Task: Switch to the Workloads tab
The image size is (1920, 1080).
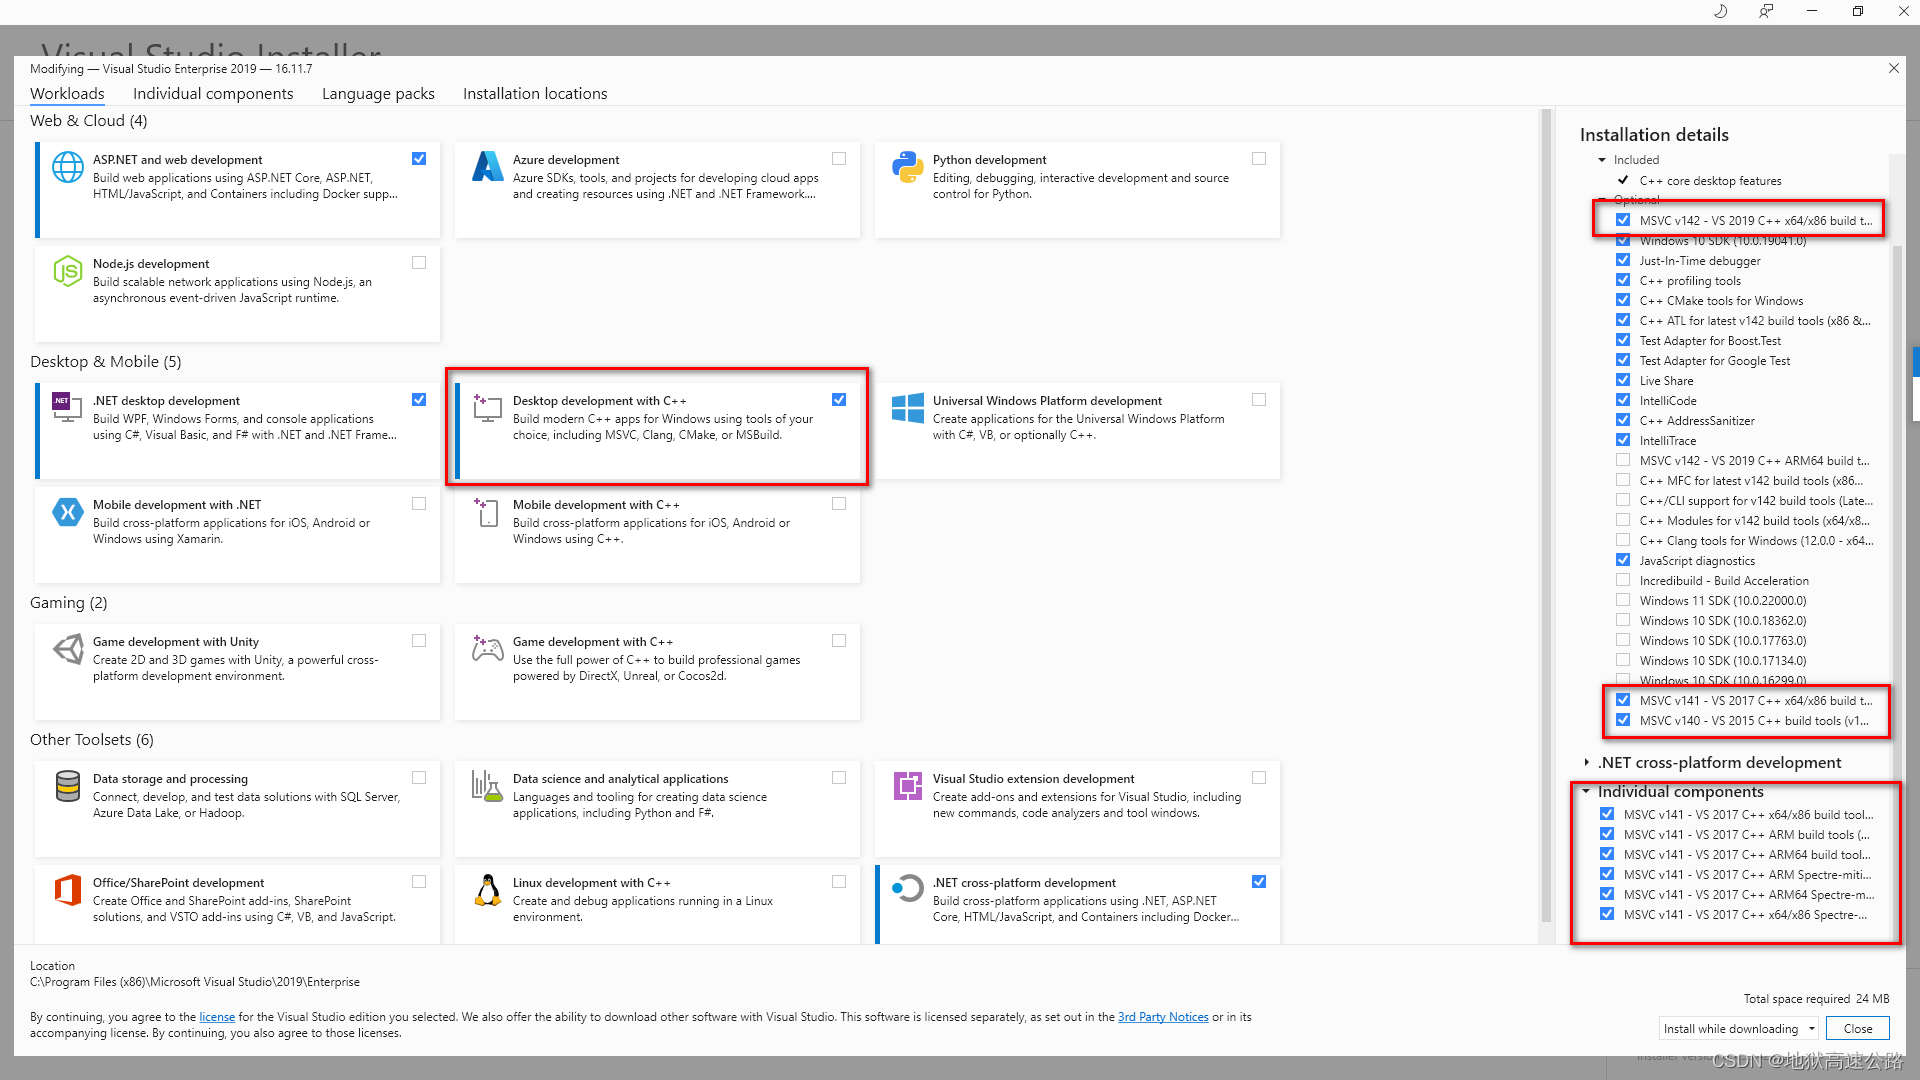Action: [x=67, y=93]
